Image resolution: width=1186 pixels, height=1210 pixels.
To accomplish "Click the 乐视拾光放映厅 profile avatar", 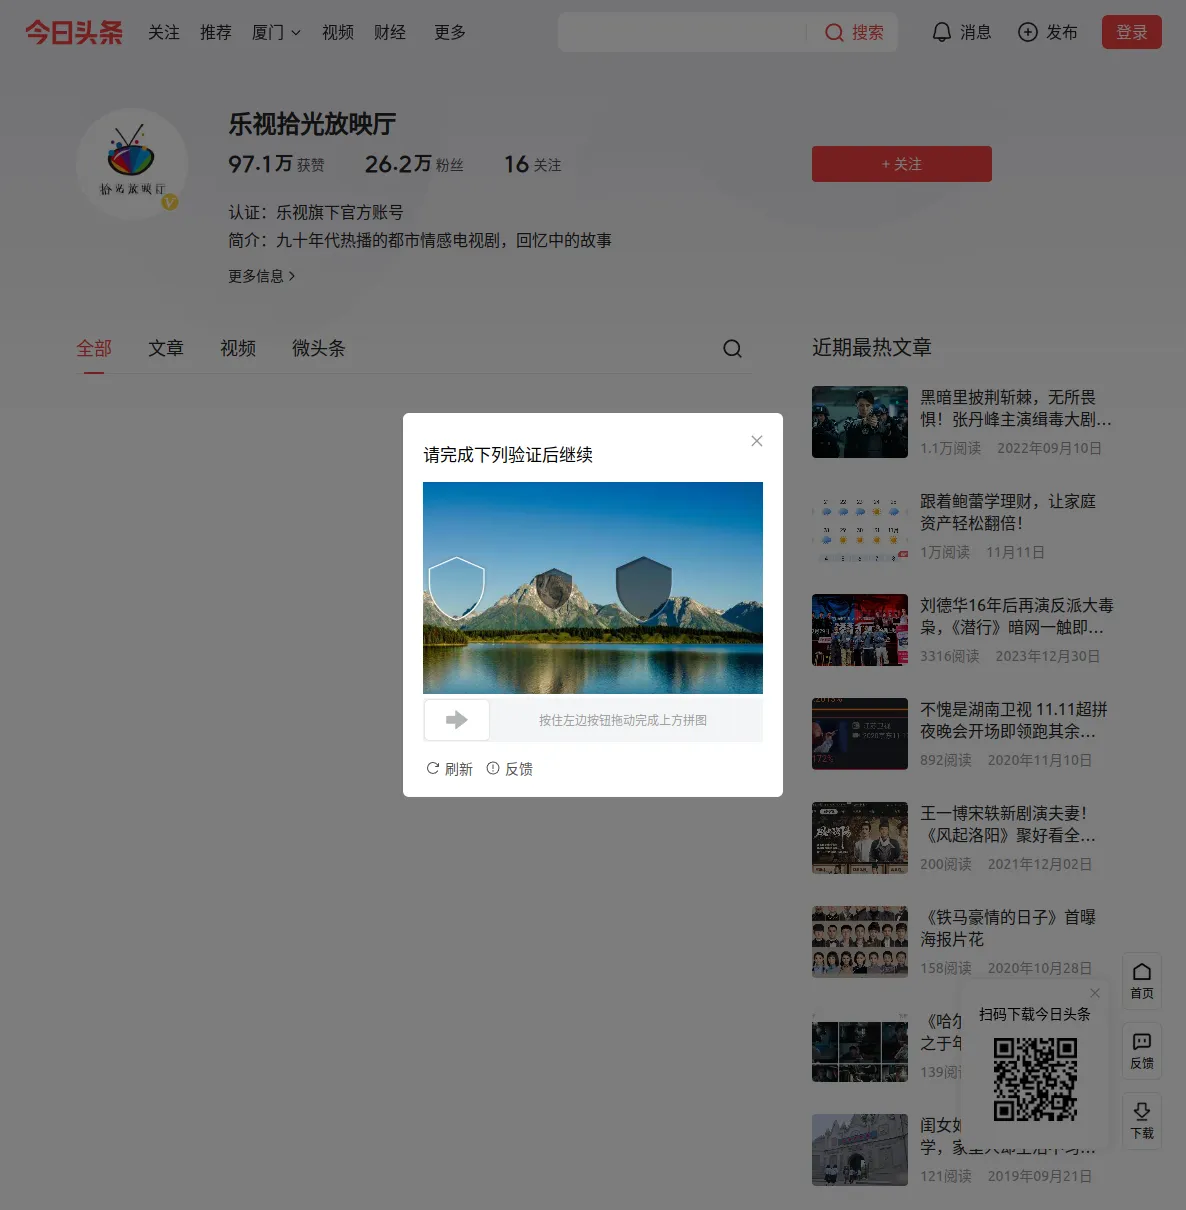I will (131, 163).
